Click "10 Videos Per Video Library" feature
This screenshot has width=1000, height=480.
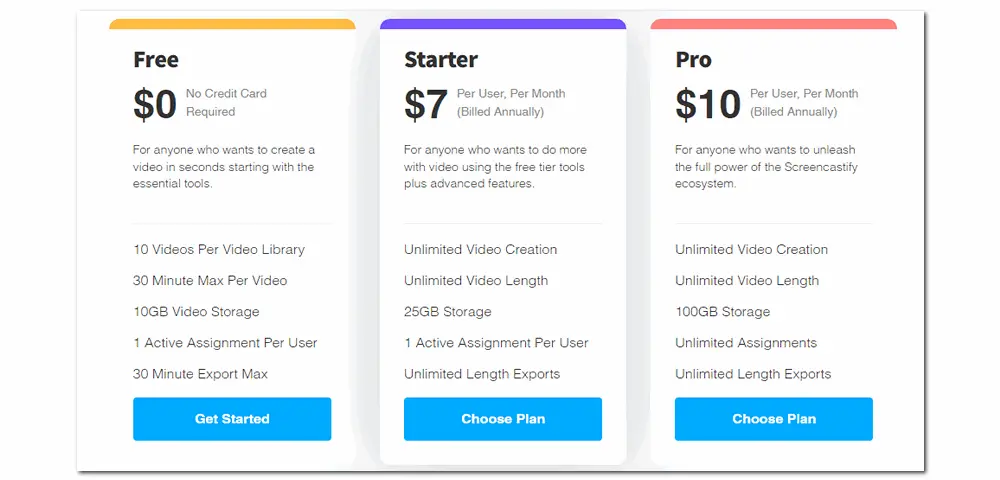219,250
